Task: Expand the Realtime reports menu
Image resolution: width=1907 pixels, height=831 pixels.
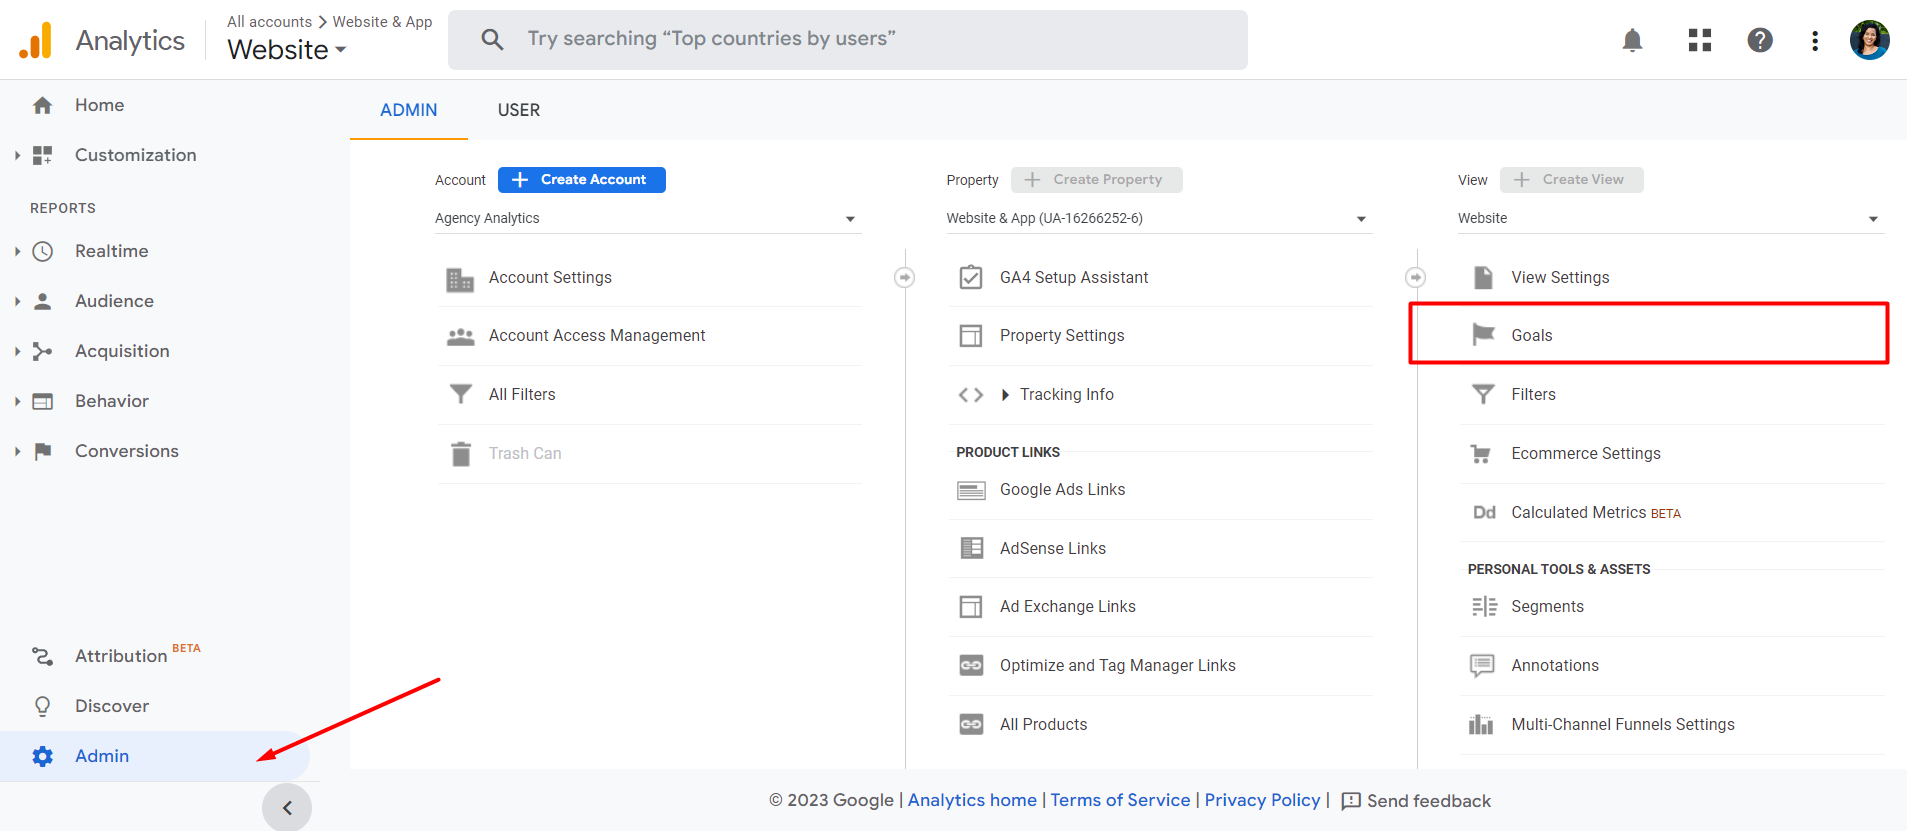Action: coord(17,251)
